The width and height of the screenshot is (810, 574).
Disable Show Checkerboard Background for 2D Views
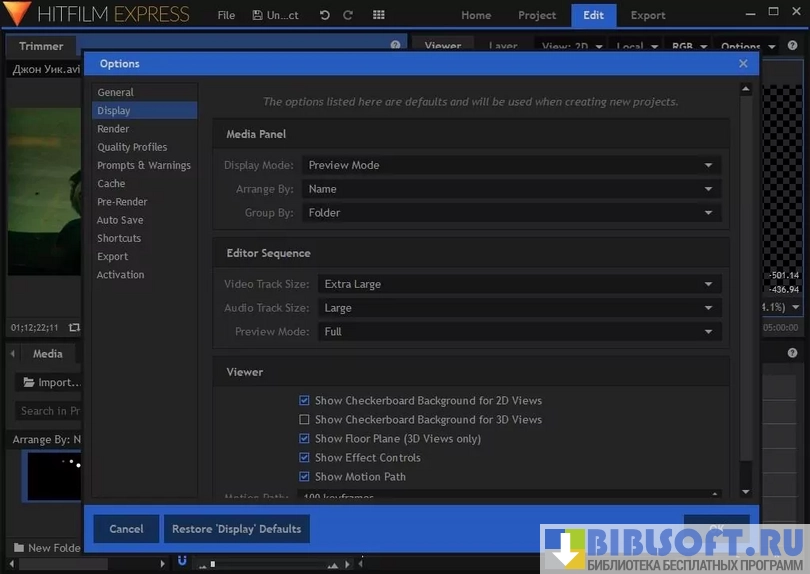(x=304, y=401)
